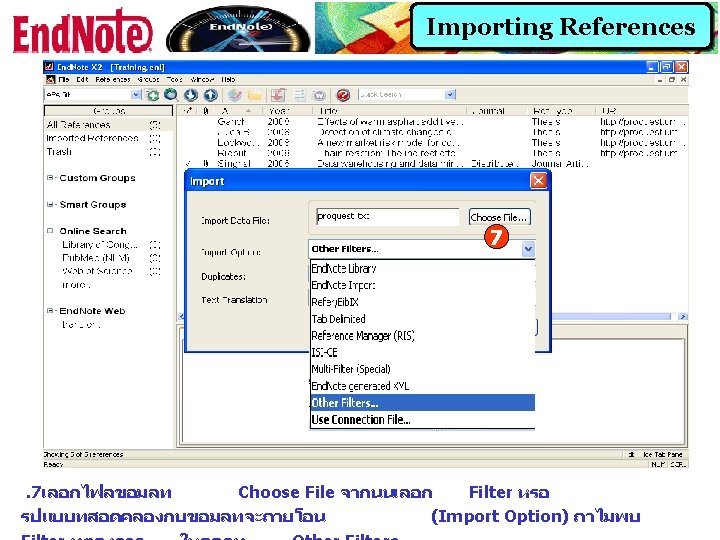This screenshot has width=720, height=540.
Task: Collapse the EndNote Web group section
Action: pos(50,311)
